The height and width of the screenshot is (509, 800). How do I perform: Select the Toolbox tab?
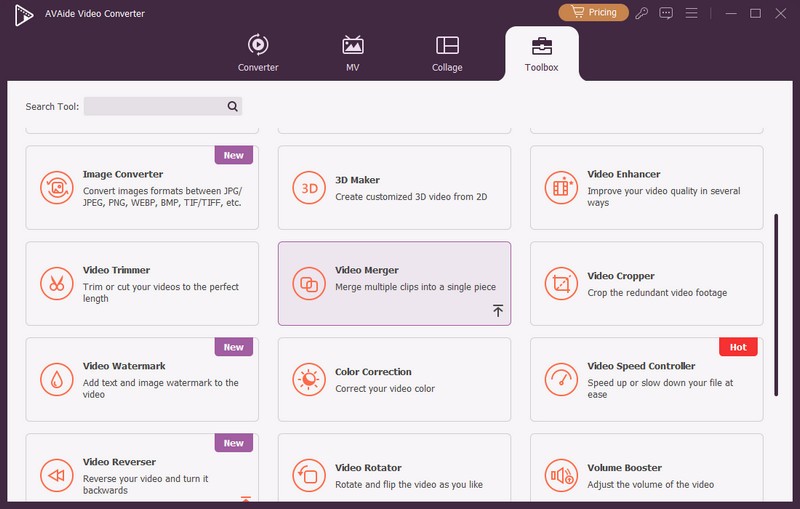pyautogui.click(x=542, y=54)
